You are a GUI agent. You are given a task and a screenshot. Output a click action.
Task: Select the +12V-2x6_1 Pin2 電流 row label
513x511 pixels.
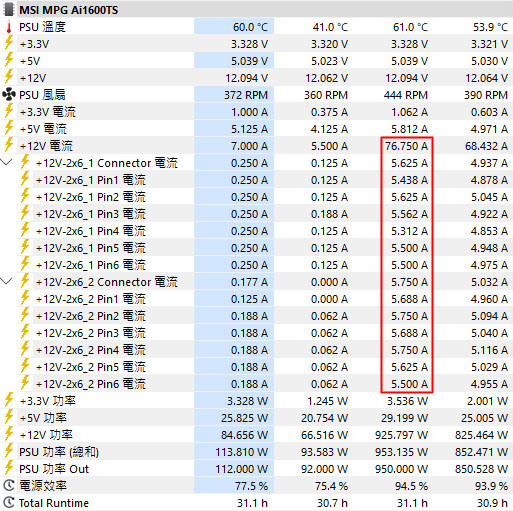(x=91, y=197)
